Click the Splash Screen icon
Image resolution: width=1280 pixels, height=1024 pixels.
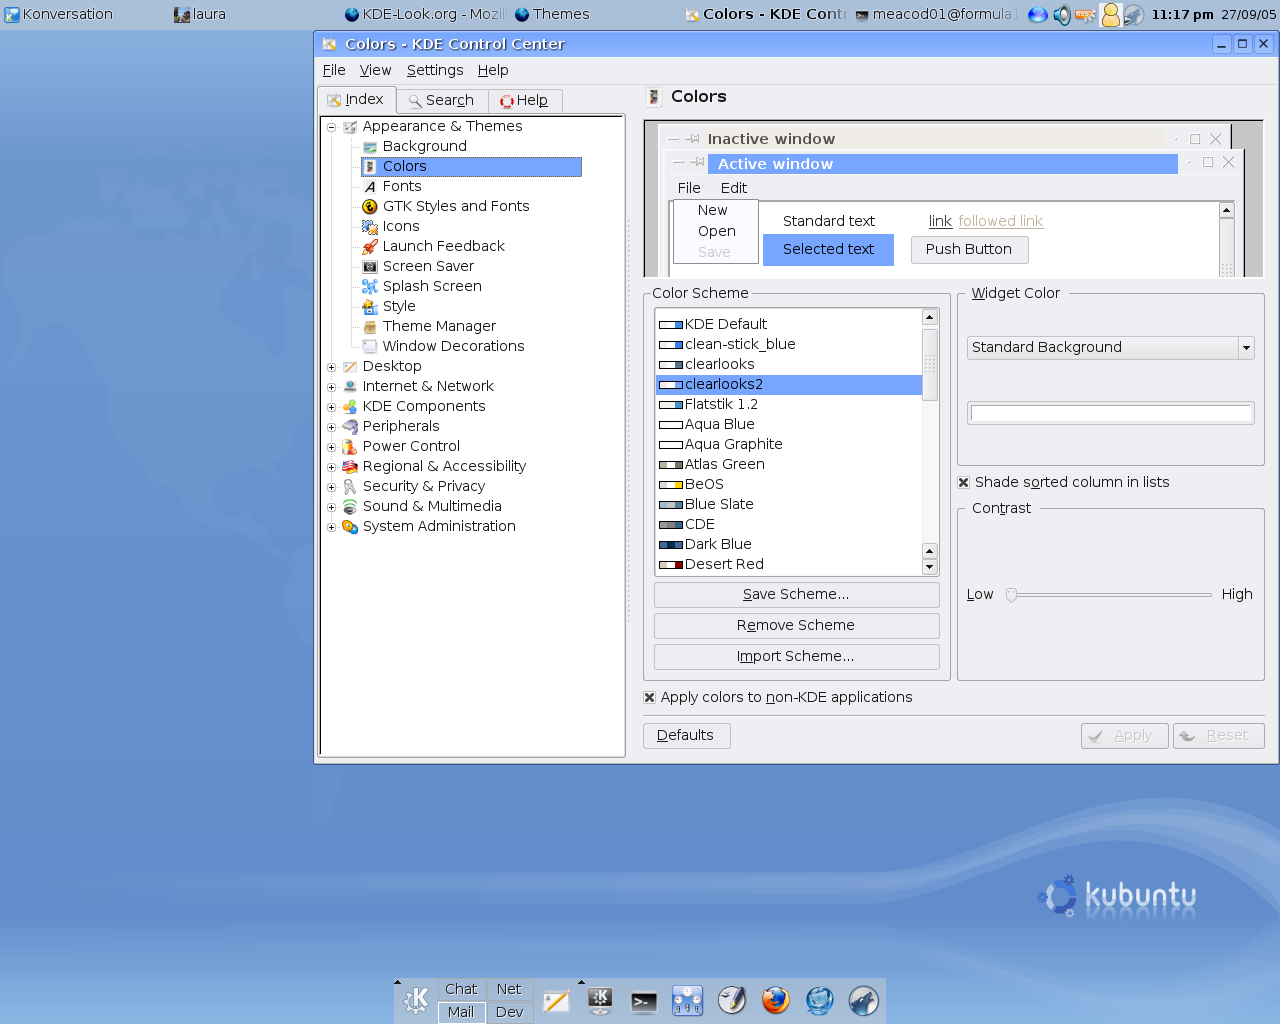370,286
